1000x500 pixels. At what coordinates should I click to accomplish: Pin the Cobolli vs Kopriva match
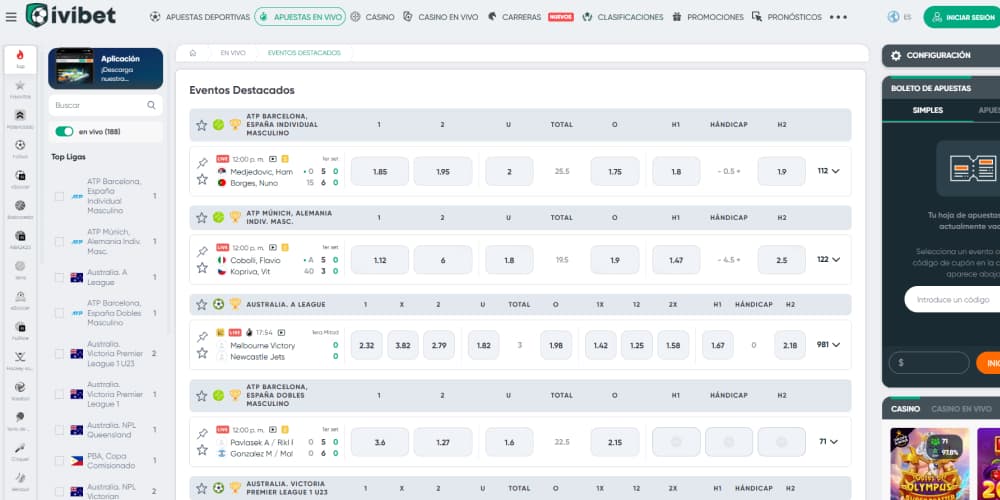202,251
